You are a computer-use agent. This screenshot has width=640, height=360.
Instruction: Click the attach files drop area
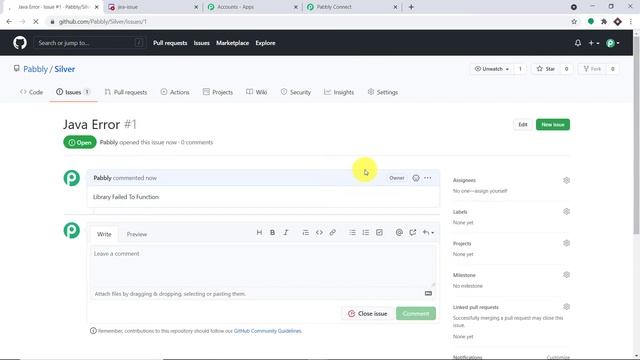(x=263, y=293)
